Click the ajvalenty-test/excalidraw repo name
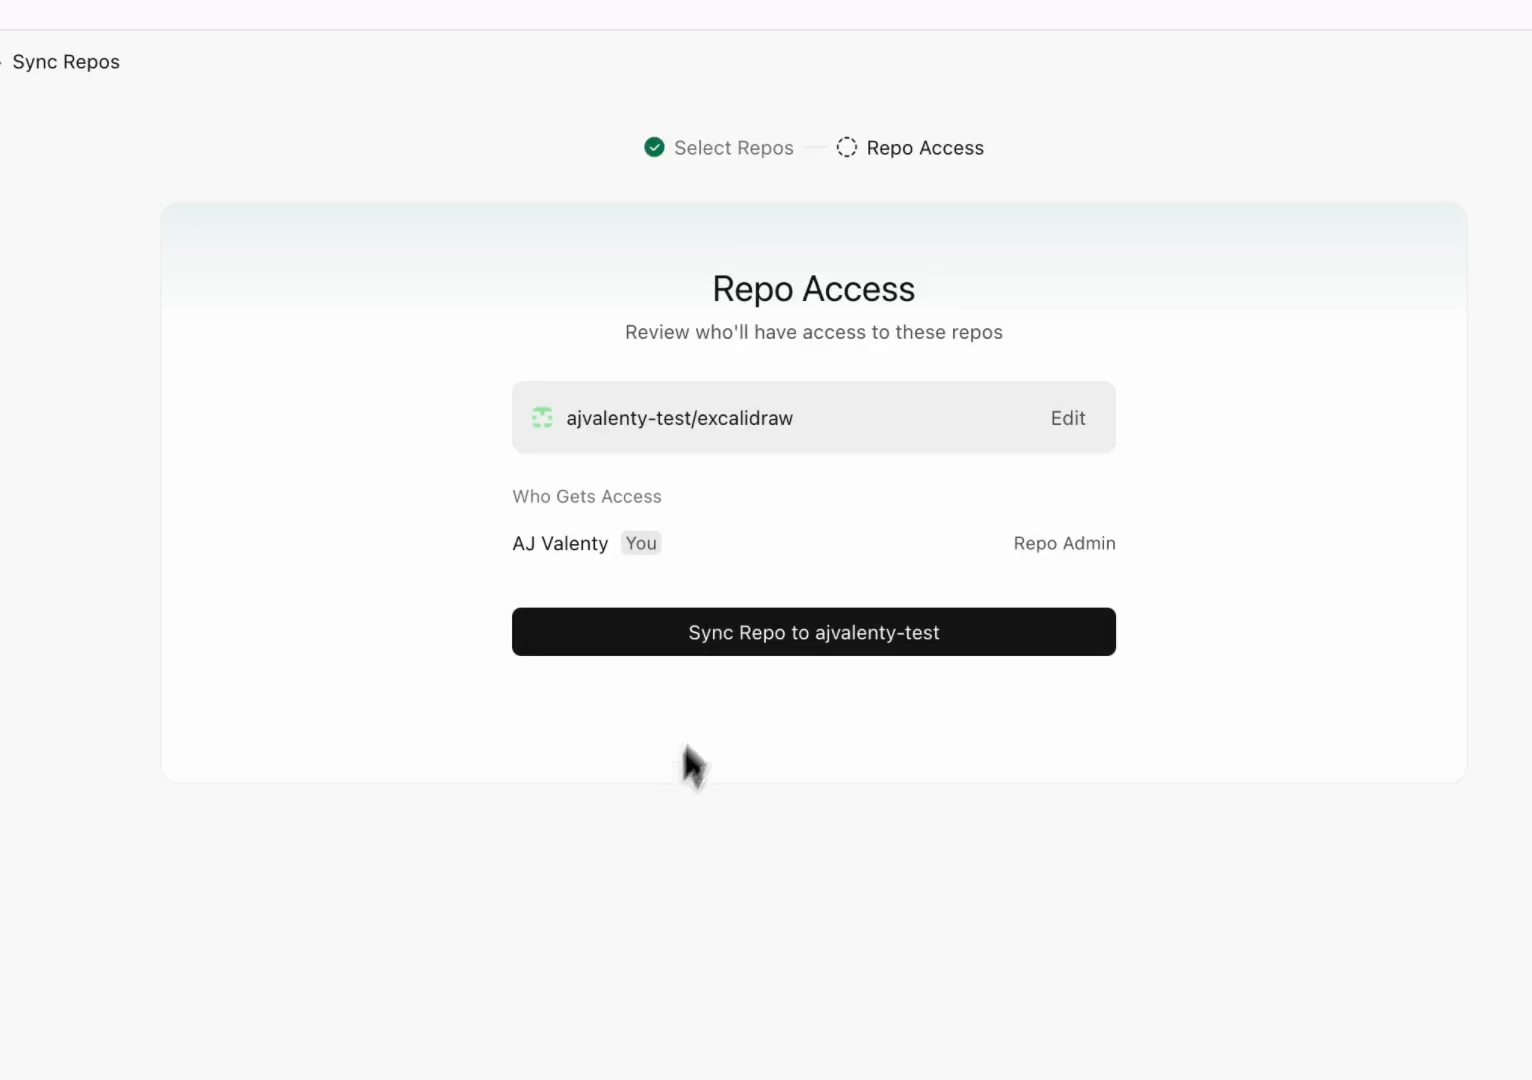The width and height of the screenshot is (1532, 1080). (680, 418)
